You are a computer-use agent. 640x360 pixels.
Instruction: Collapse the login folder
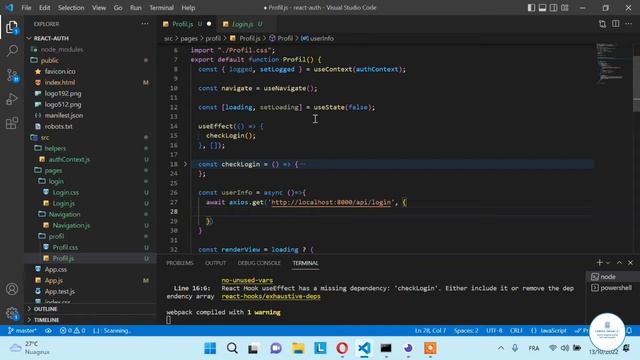(56, 181)
